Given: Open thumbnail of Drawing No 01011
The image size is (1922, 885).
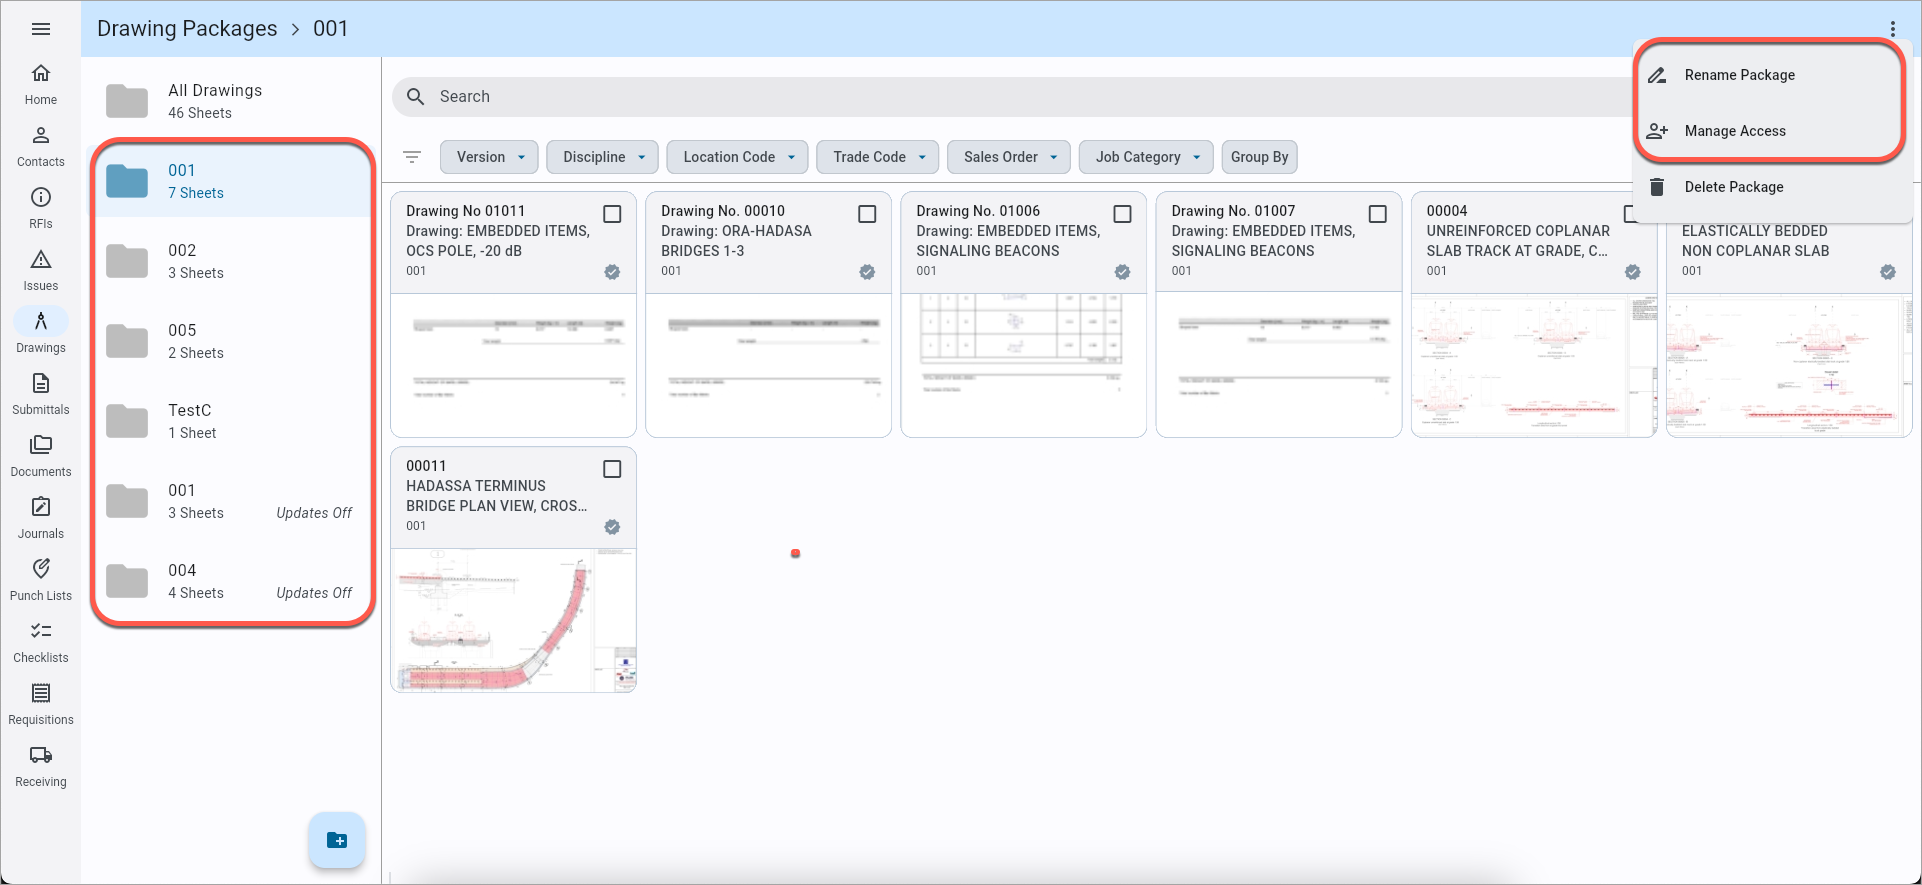Looking at the screenshot, I should point(513,364).
